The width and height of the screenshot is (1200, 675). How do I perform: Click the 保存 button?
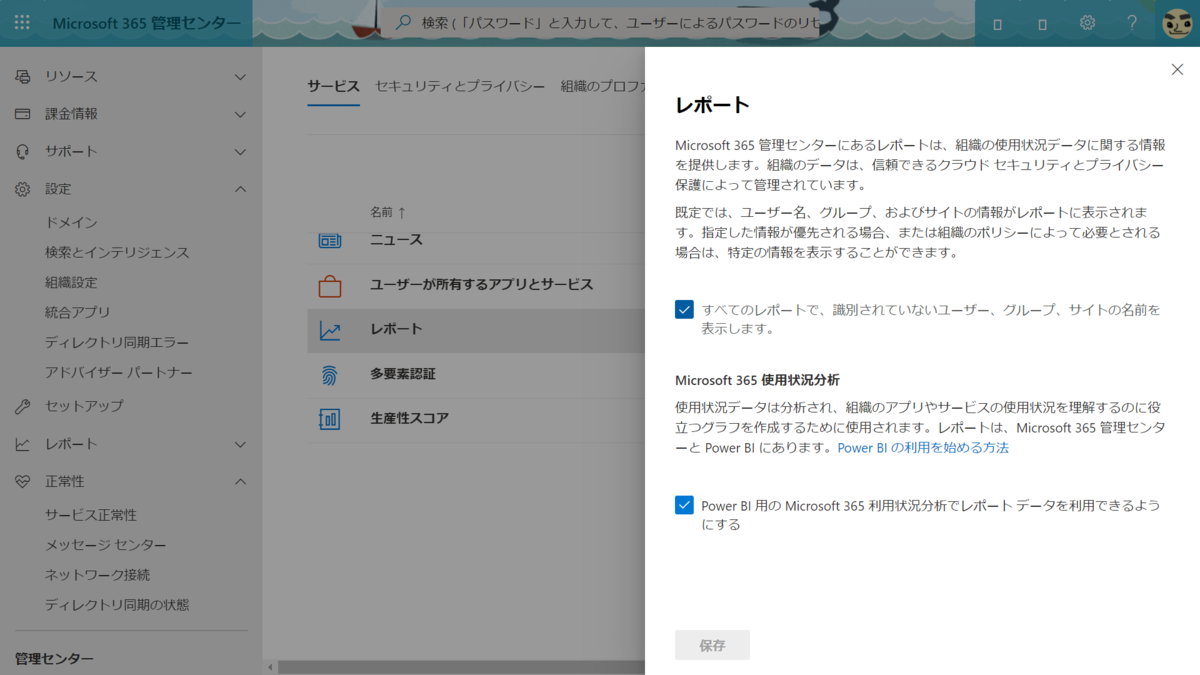coord(712,645)
